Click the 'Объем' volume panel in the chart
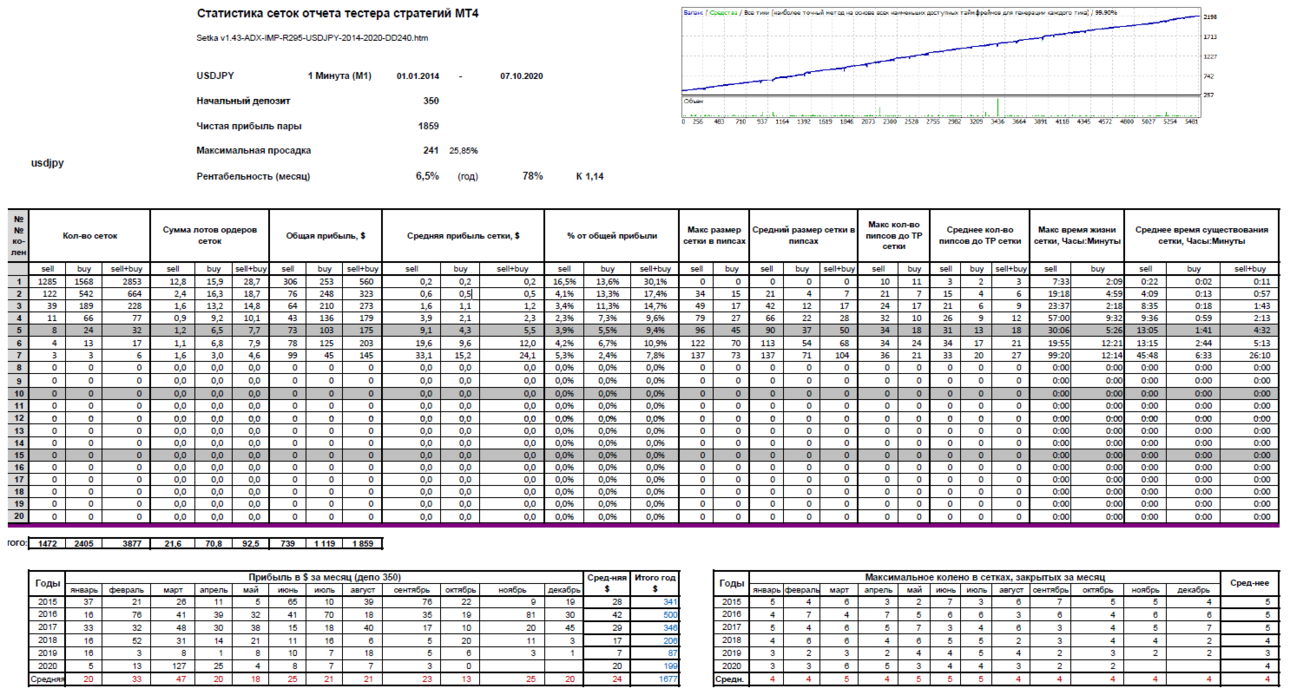 [x=941, y=107]
